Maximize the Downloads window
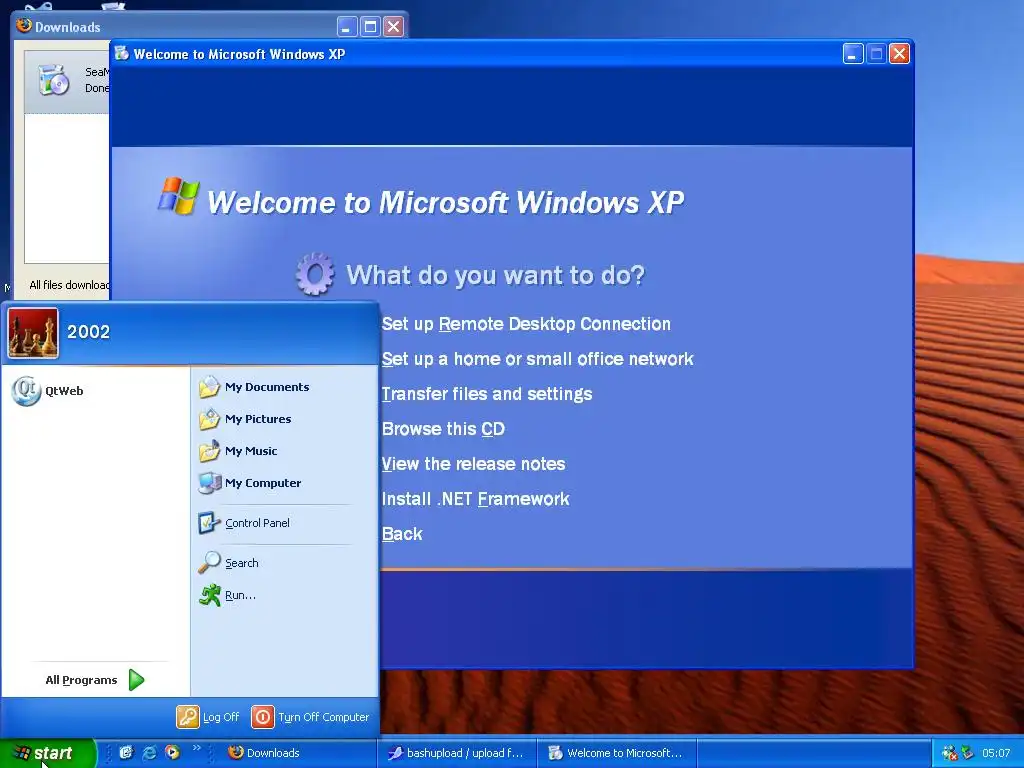 pyautogui.click(x=370, y=26)
